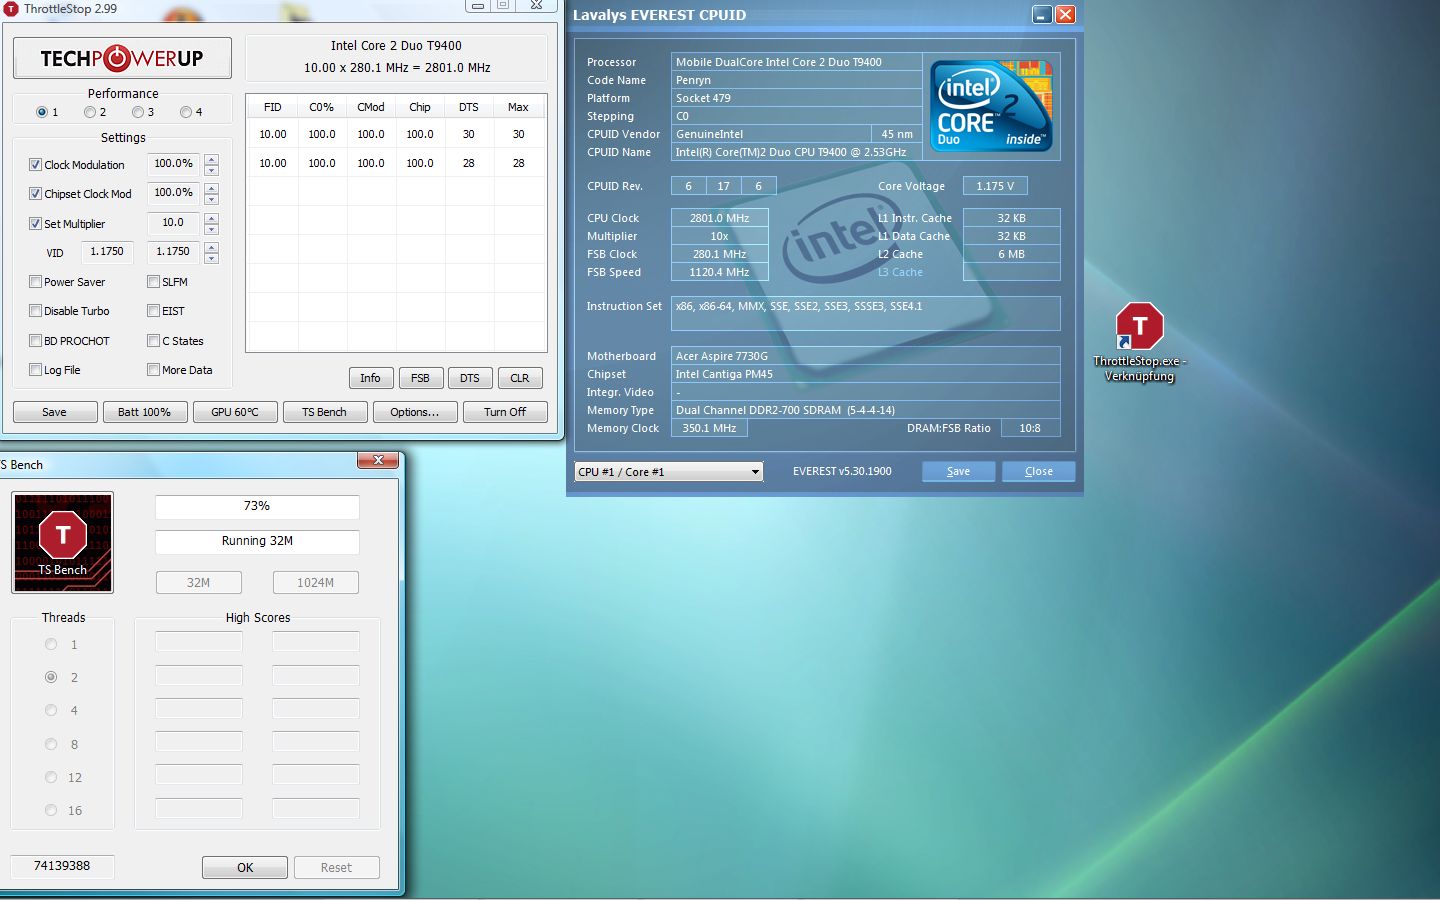Check the More Data option
Image resolution: width=1440 pixels, height=900 pixels.
tap(154, 370)
